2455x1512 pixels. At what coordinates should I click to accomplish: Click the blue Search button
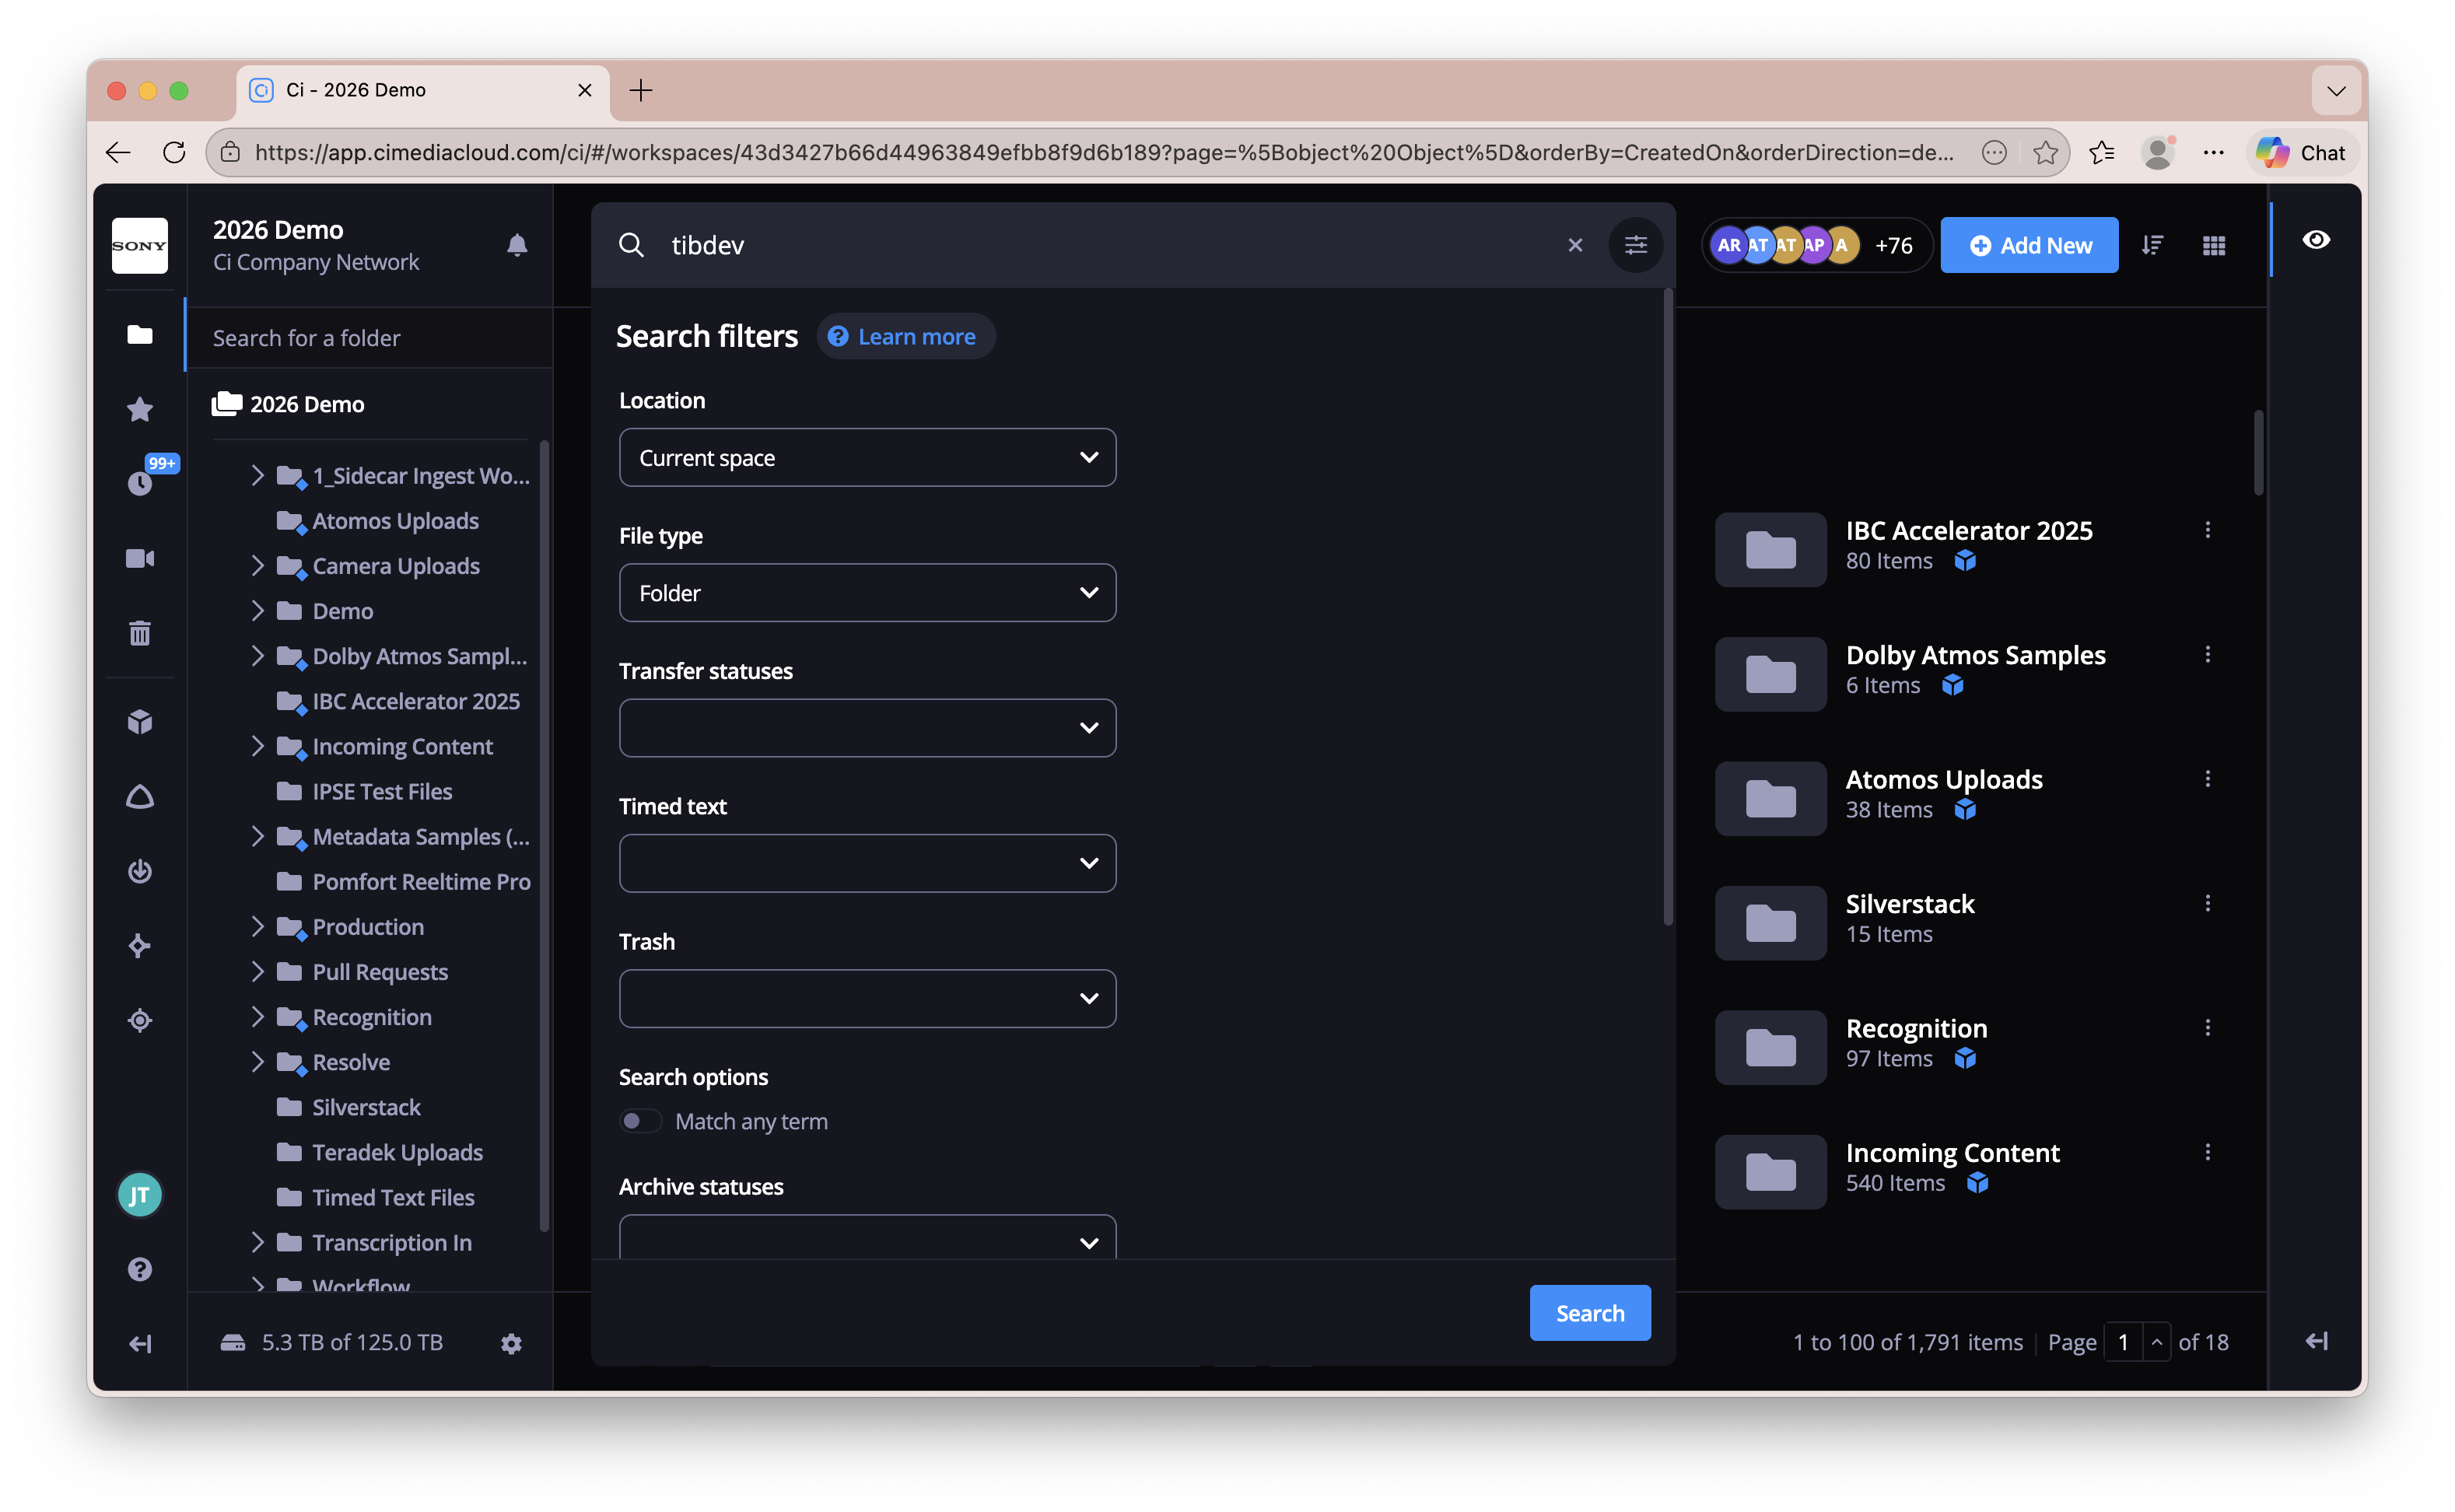pyautogui.click(x=1590, y=1313)
